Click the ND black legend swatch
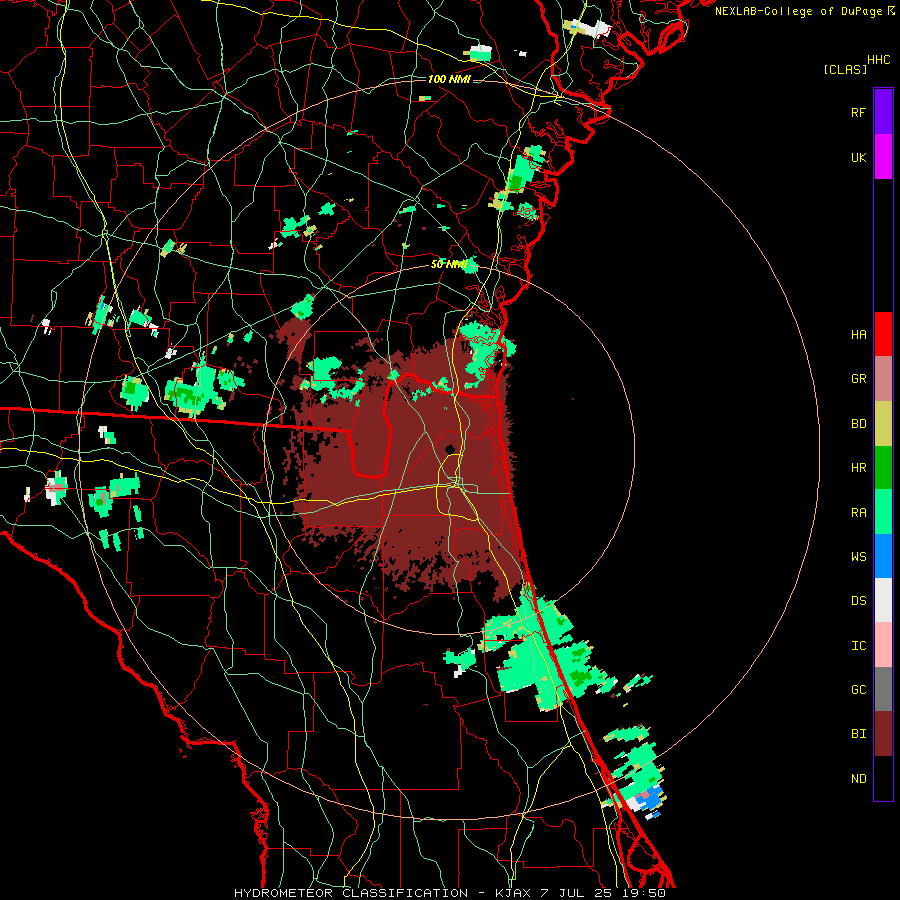This screenshot has height=900, width=900. click(883, 778)
